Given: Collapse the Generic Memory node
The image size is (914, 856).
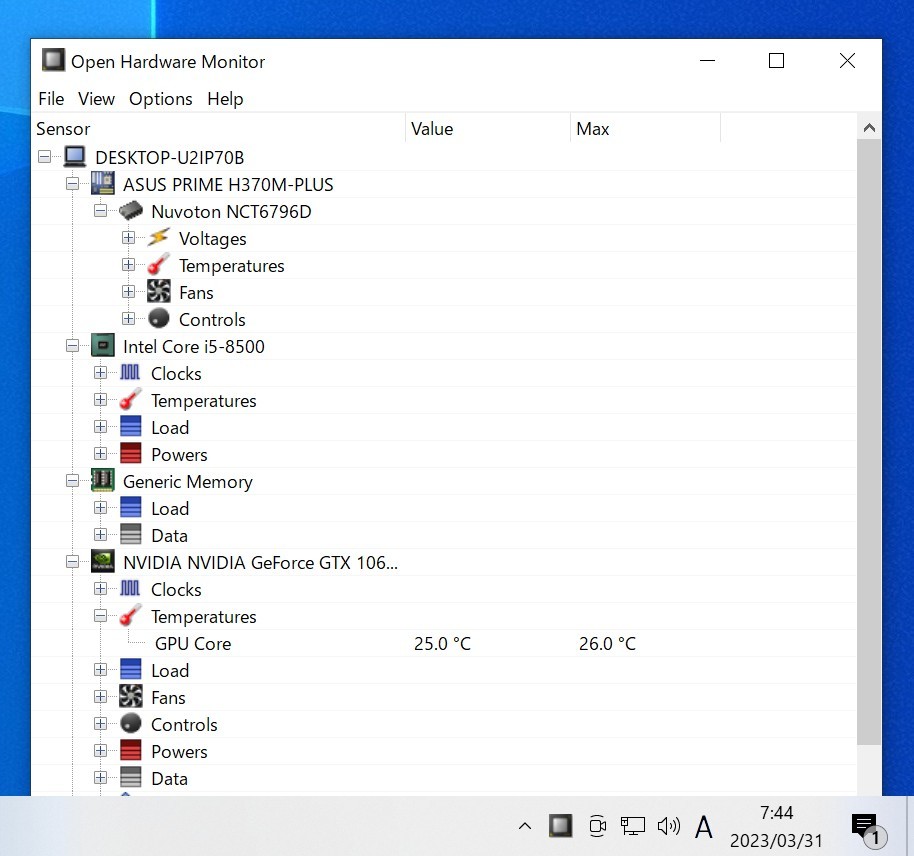Looking at the screenshot, I should tap(72, 480).
